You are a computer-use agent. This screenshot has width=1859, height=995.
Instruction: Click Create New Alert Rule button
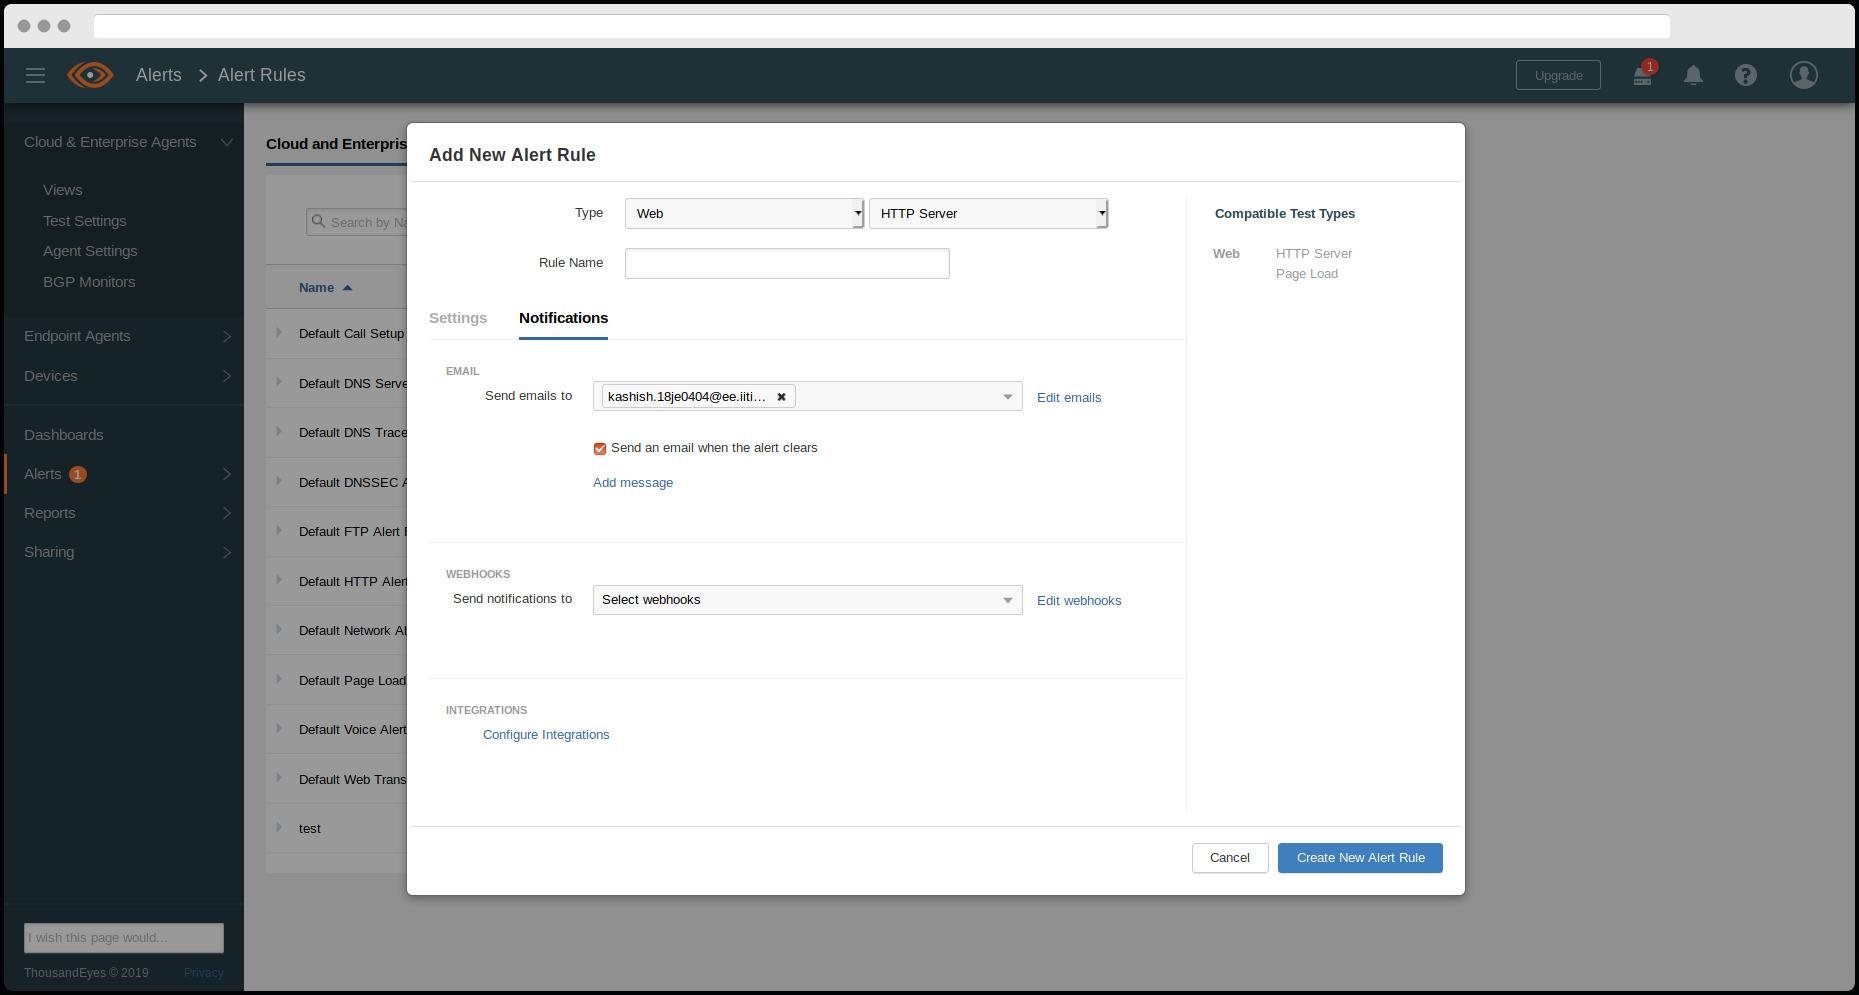[1360, 858]
